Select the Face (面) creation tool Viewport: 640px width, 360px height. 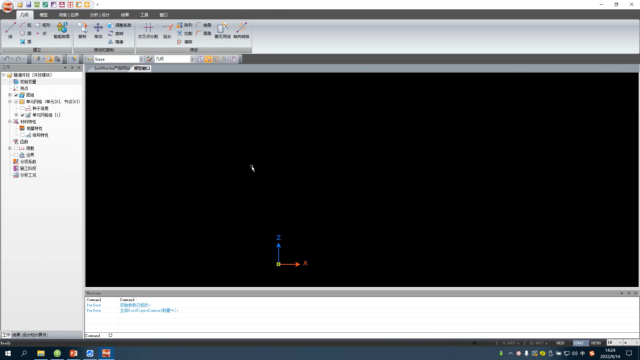tap(25, 42)
